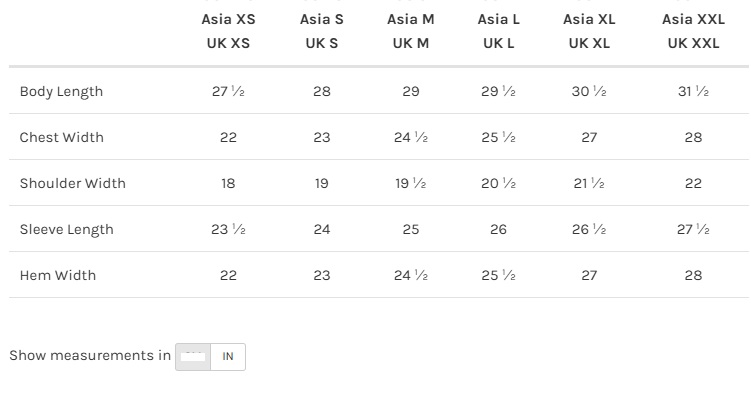
Task: Click the Hem Width row label
Action: 58,276
